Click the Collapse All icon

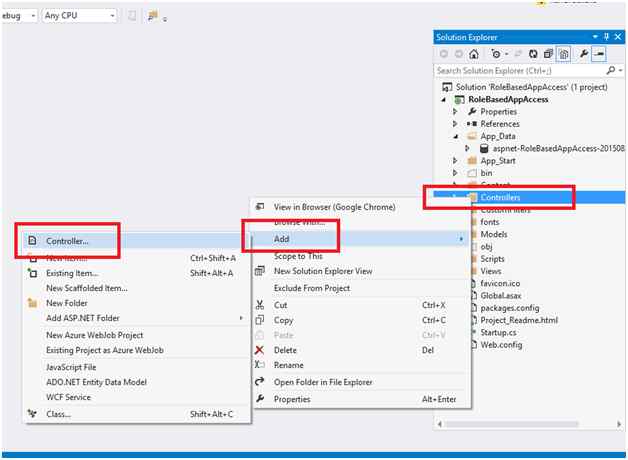coord(548,54)
